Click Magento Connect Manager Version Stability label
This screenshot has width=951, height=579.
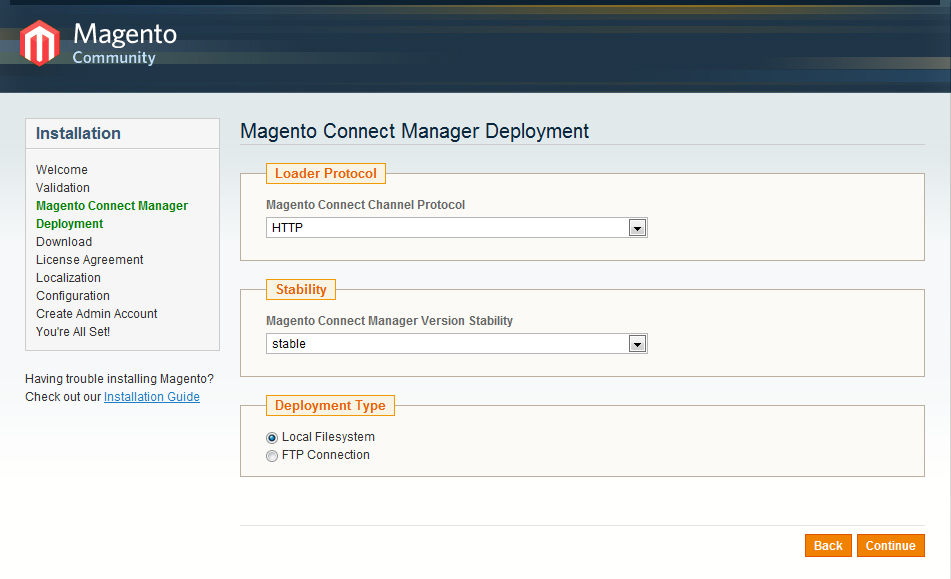coord(389,321)
